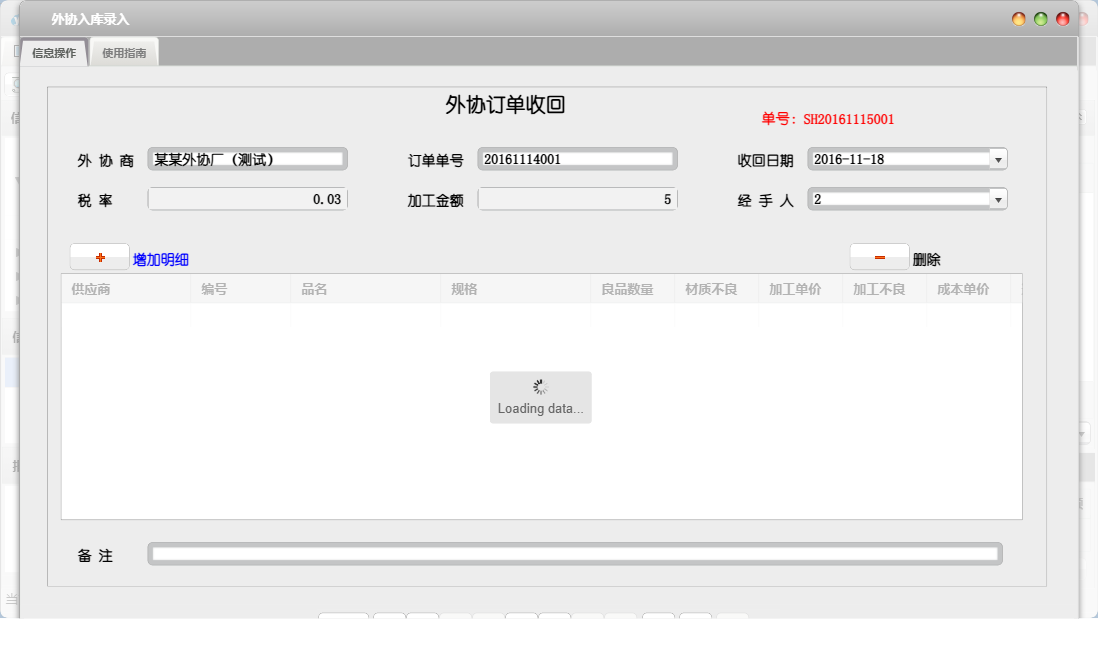This screenshot has width=1098, height=655.
Task: Click the spinning loading indicator icon
Action: (540, 386)
